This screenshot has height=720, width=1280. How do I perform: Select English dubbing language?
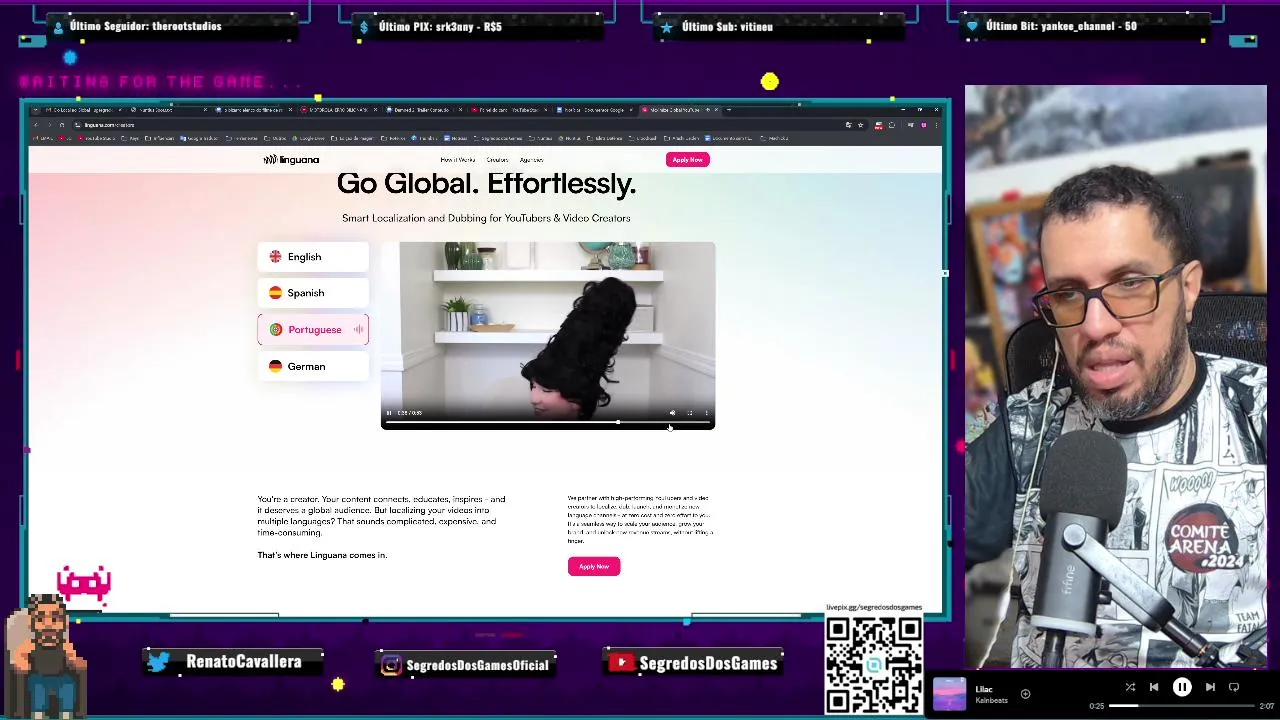313,257
